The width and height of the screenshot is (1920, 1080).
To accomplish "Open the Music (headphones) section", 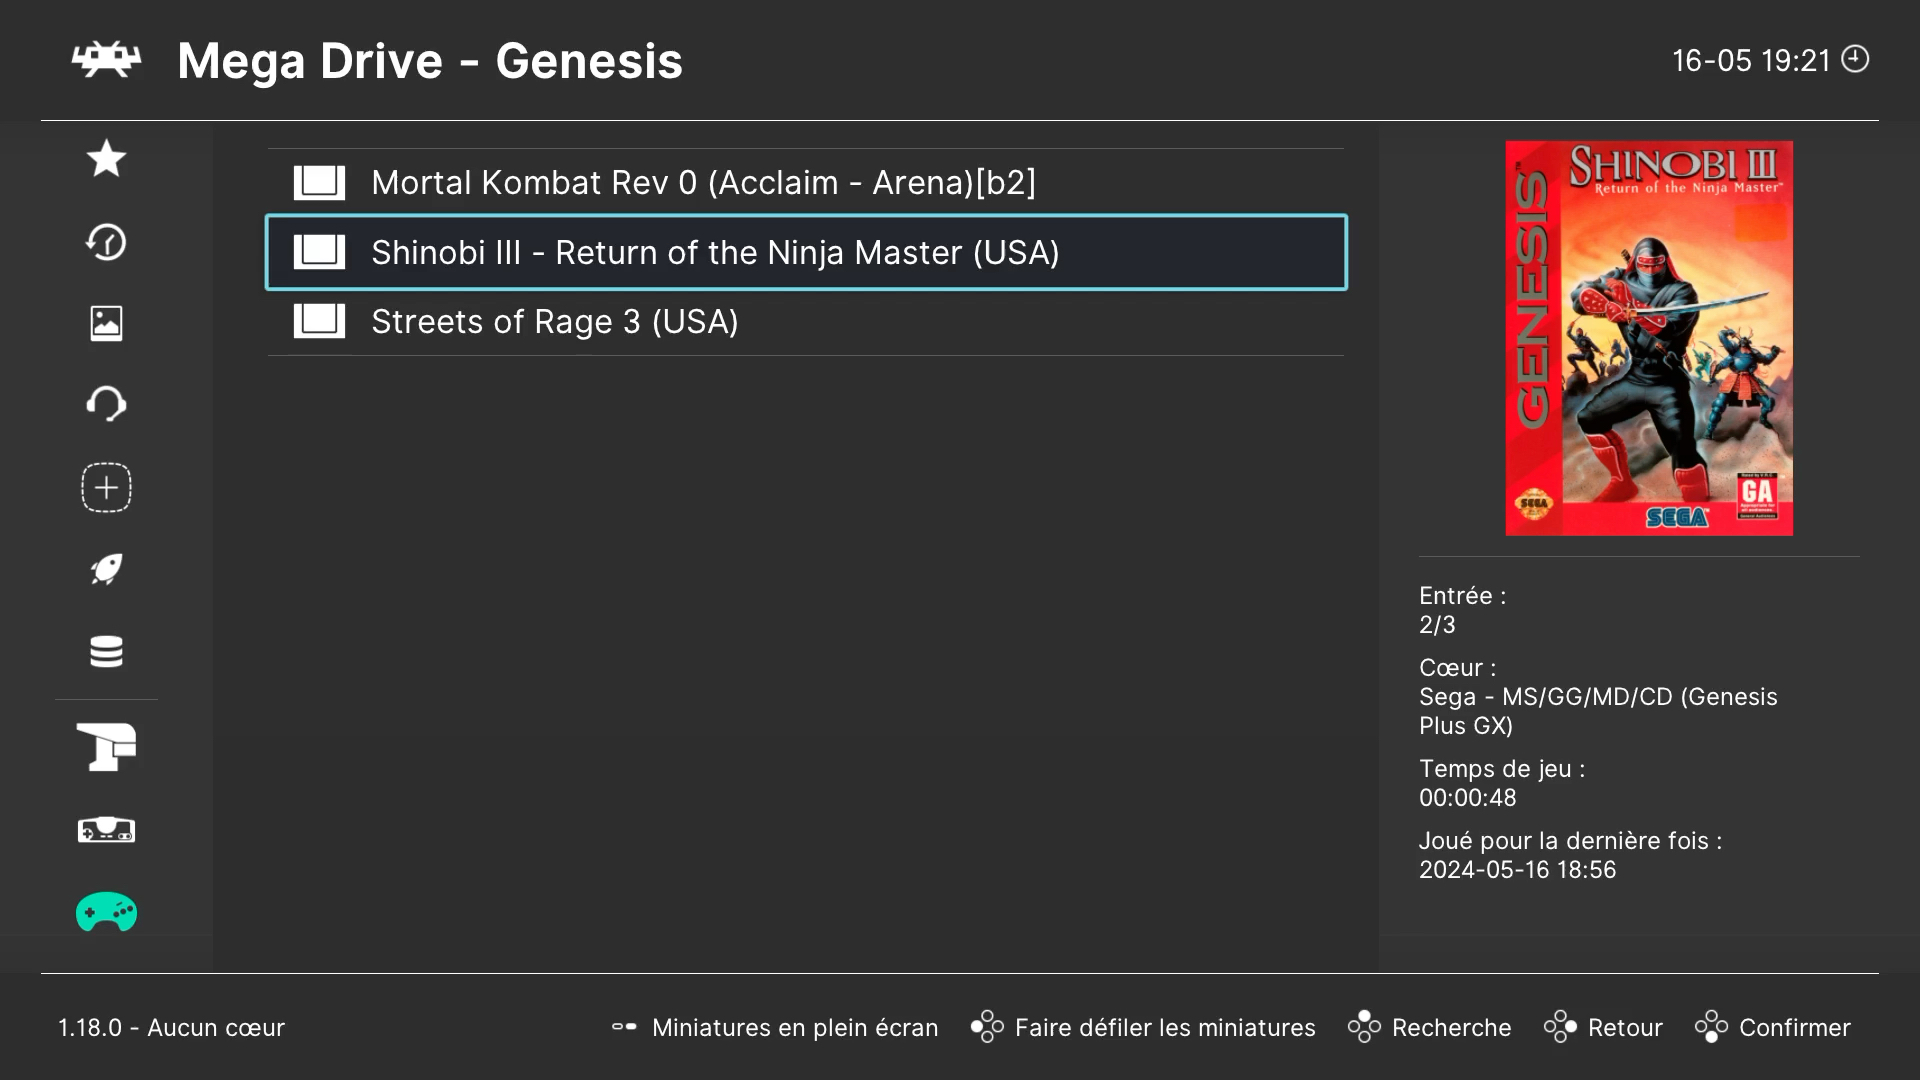I will point(106,404).
